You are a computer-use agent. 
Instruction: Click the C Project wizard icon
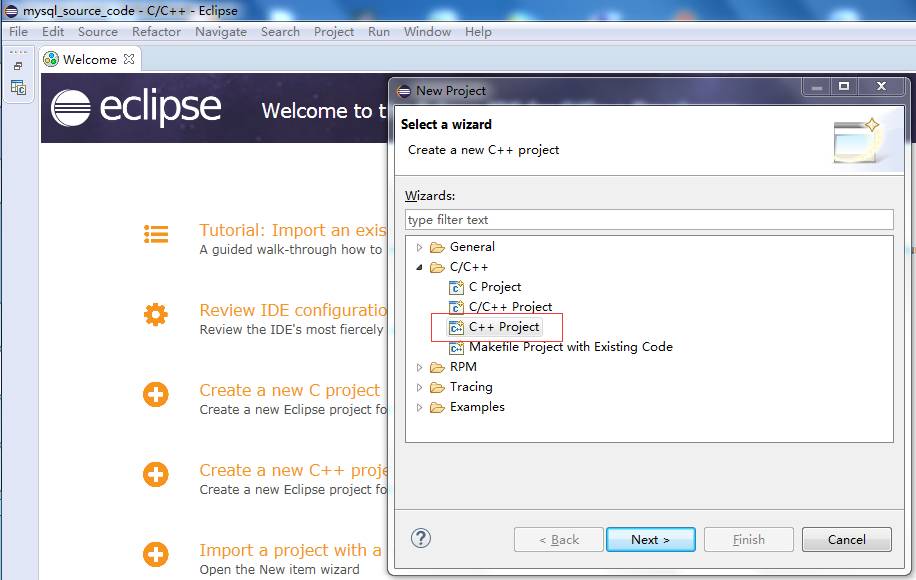point(456,287)
